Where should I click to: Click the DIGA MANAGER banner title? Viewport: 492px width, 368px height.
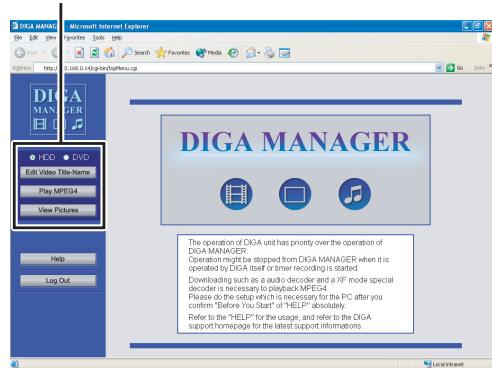(295, 142)
